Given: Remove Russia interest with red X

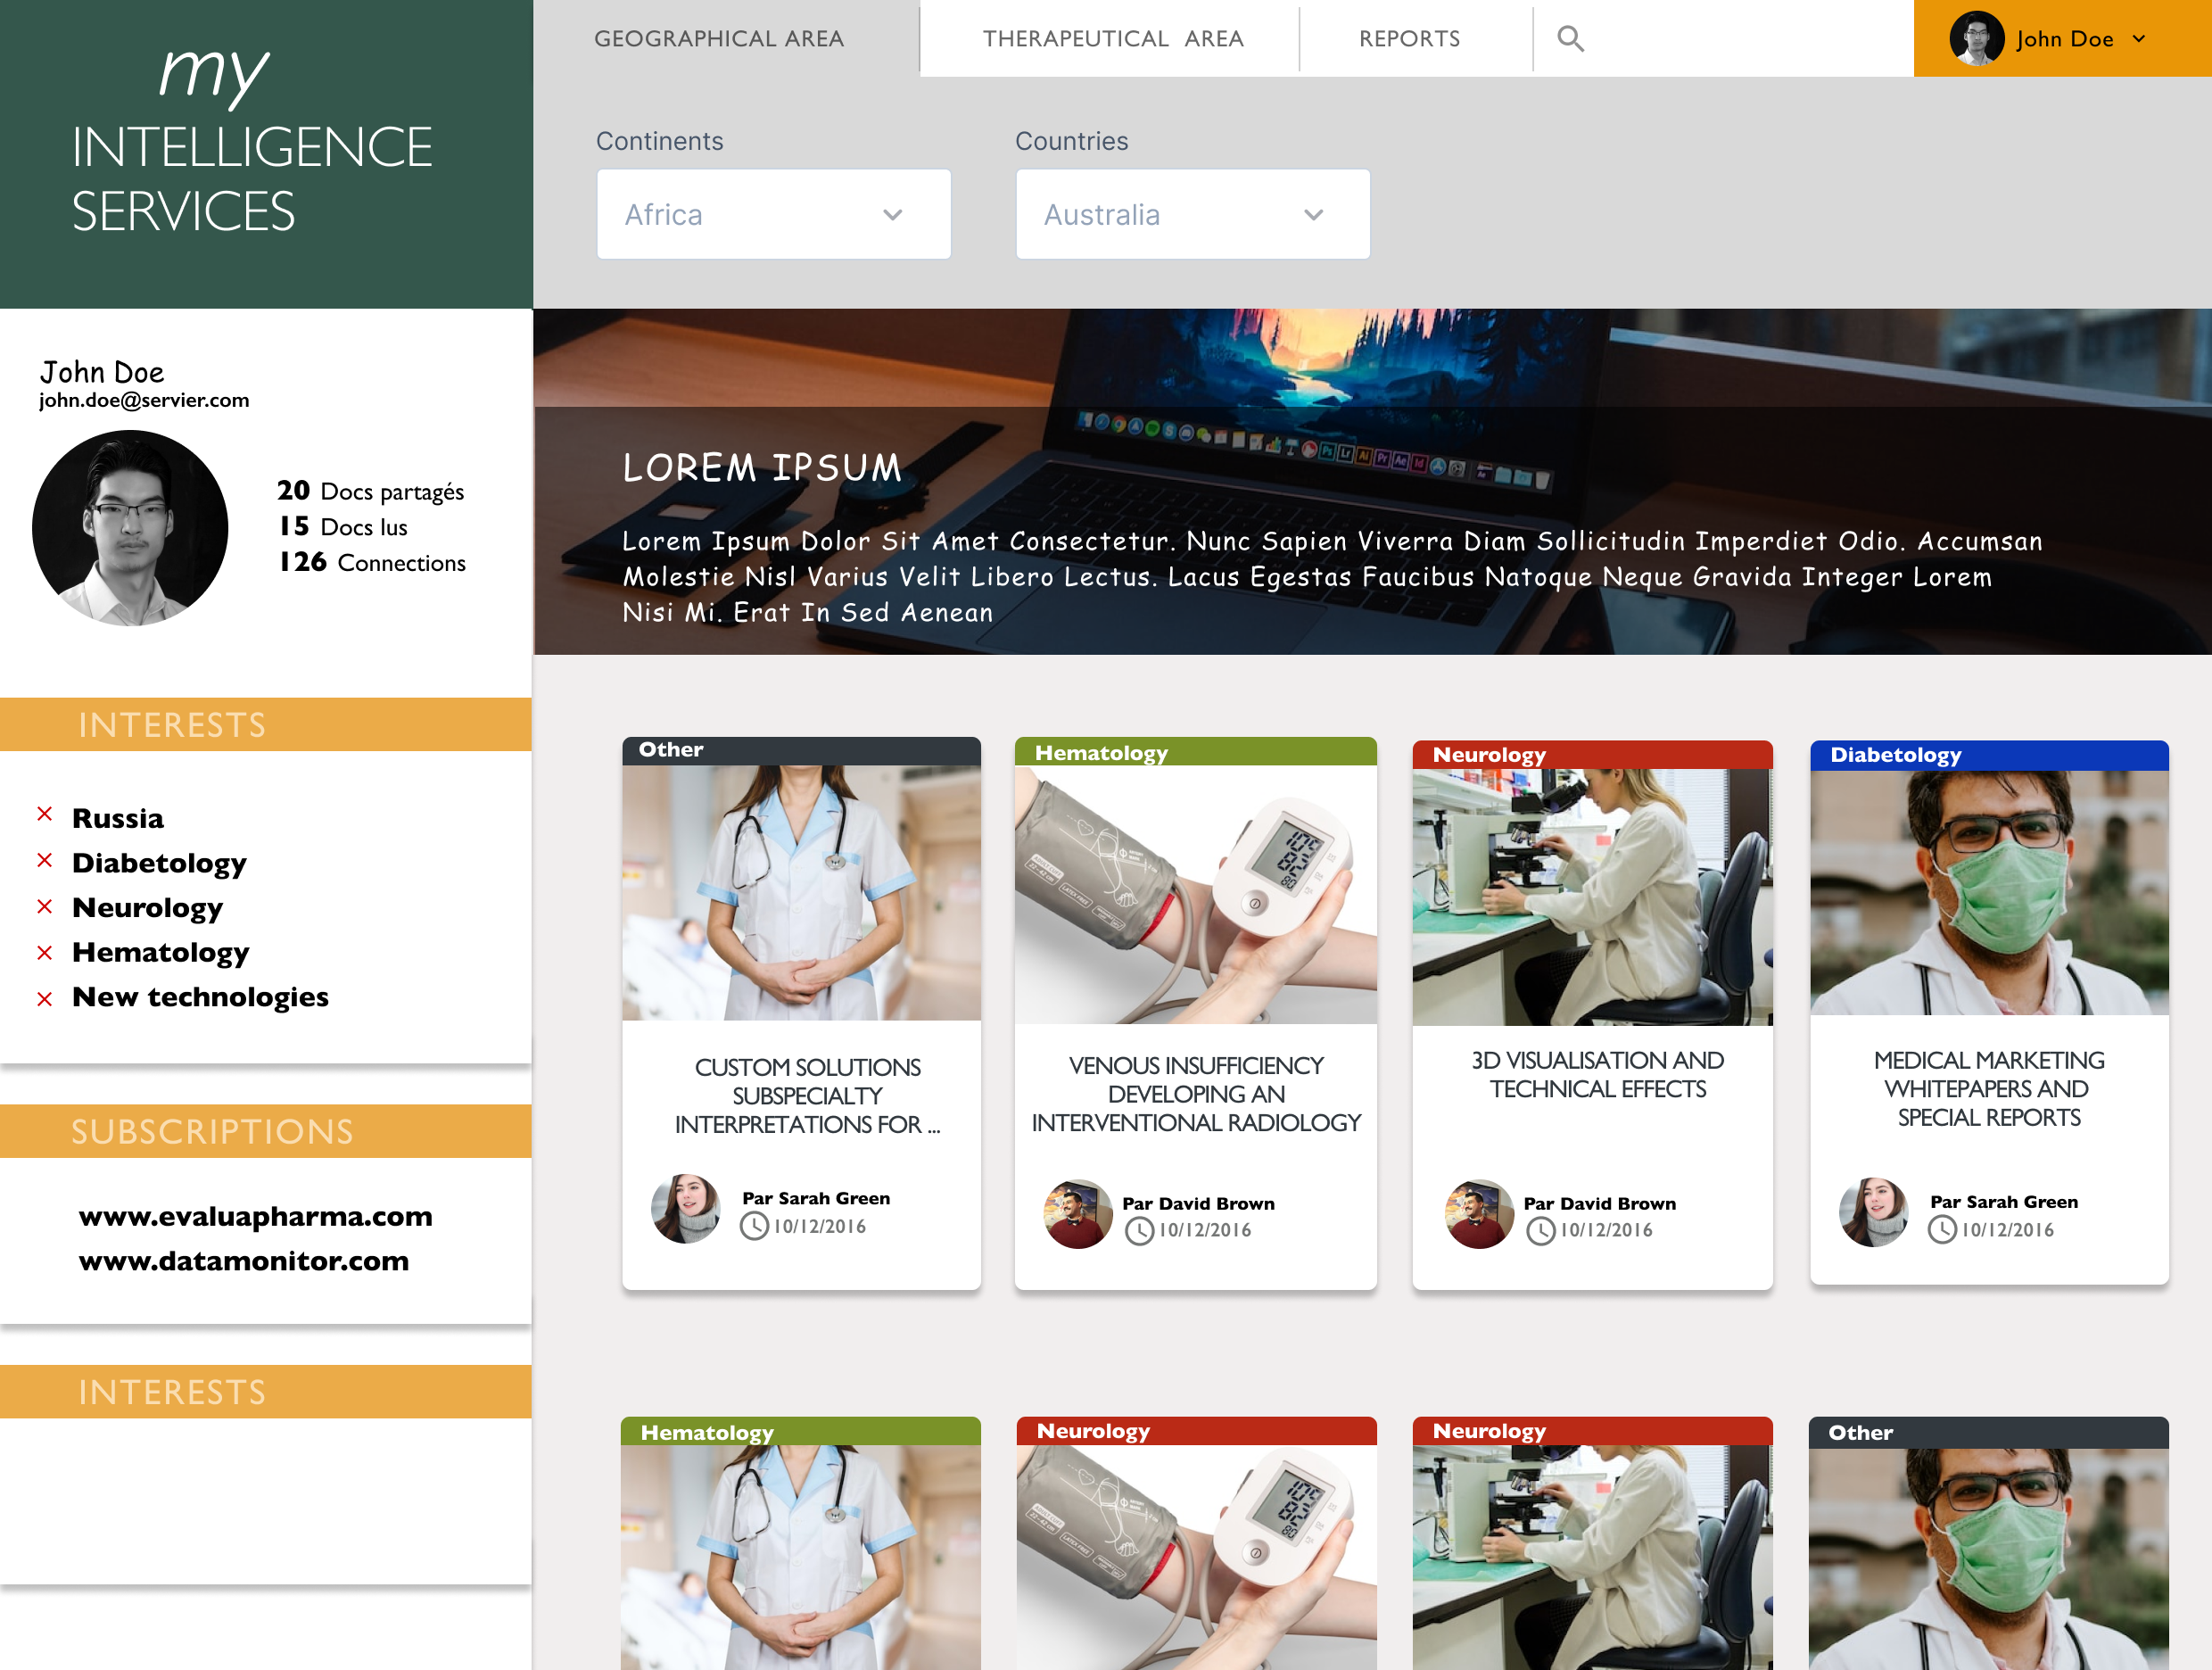Looking at the screenshot, I should [45, 815].
